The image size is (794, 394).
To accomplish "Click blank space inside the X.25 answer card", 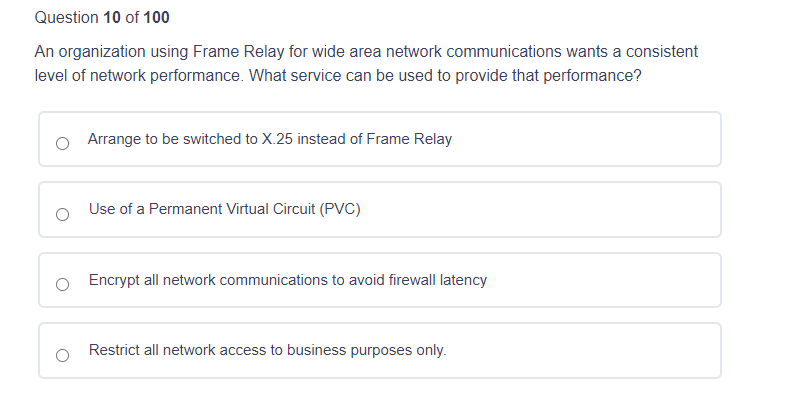I will tap(582, 139).
